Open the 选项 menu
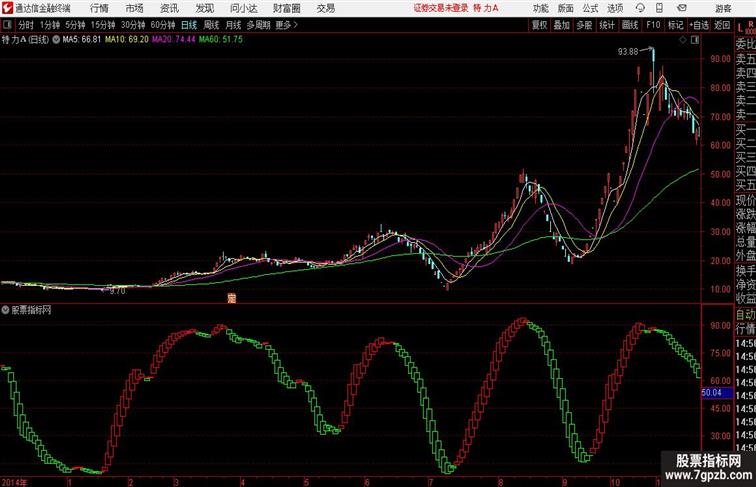The height and width of the screenshot is (487, 756). (x=615, y=8)
